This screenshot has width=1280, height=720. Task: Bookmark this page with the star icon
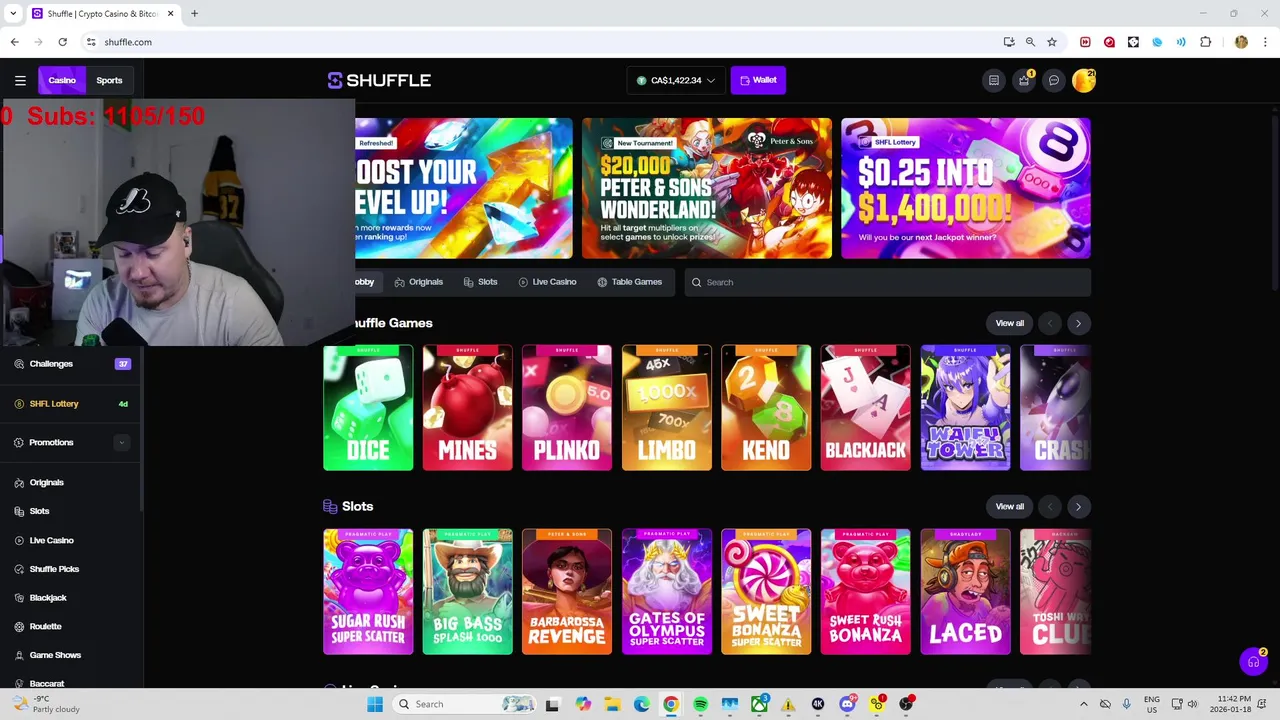1052,42
